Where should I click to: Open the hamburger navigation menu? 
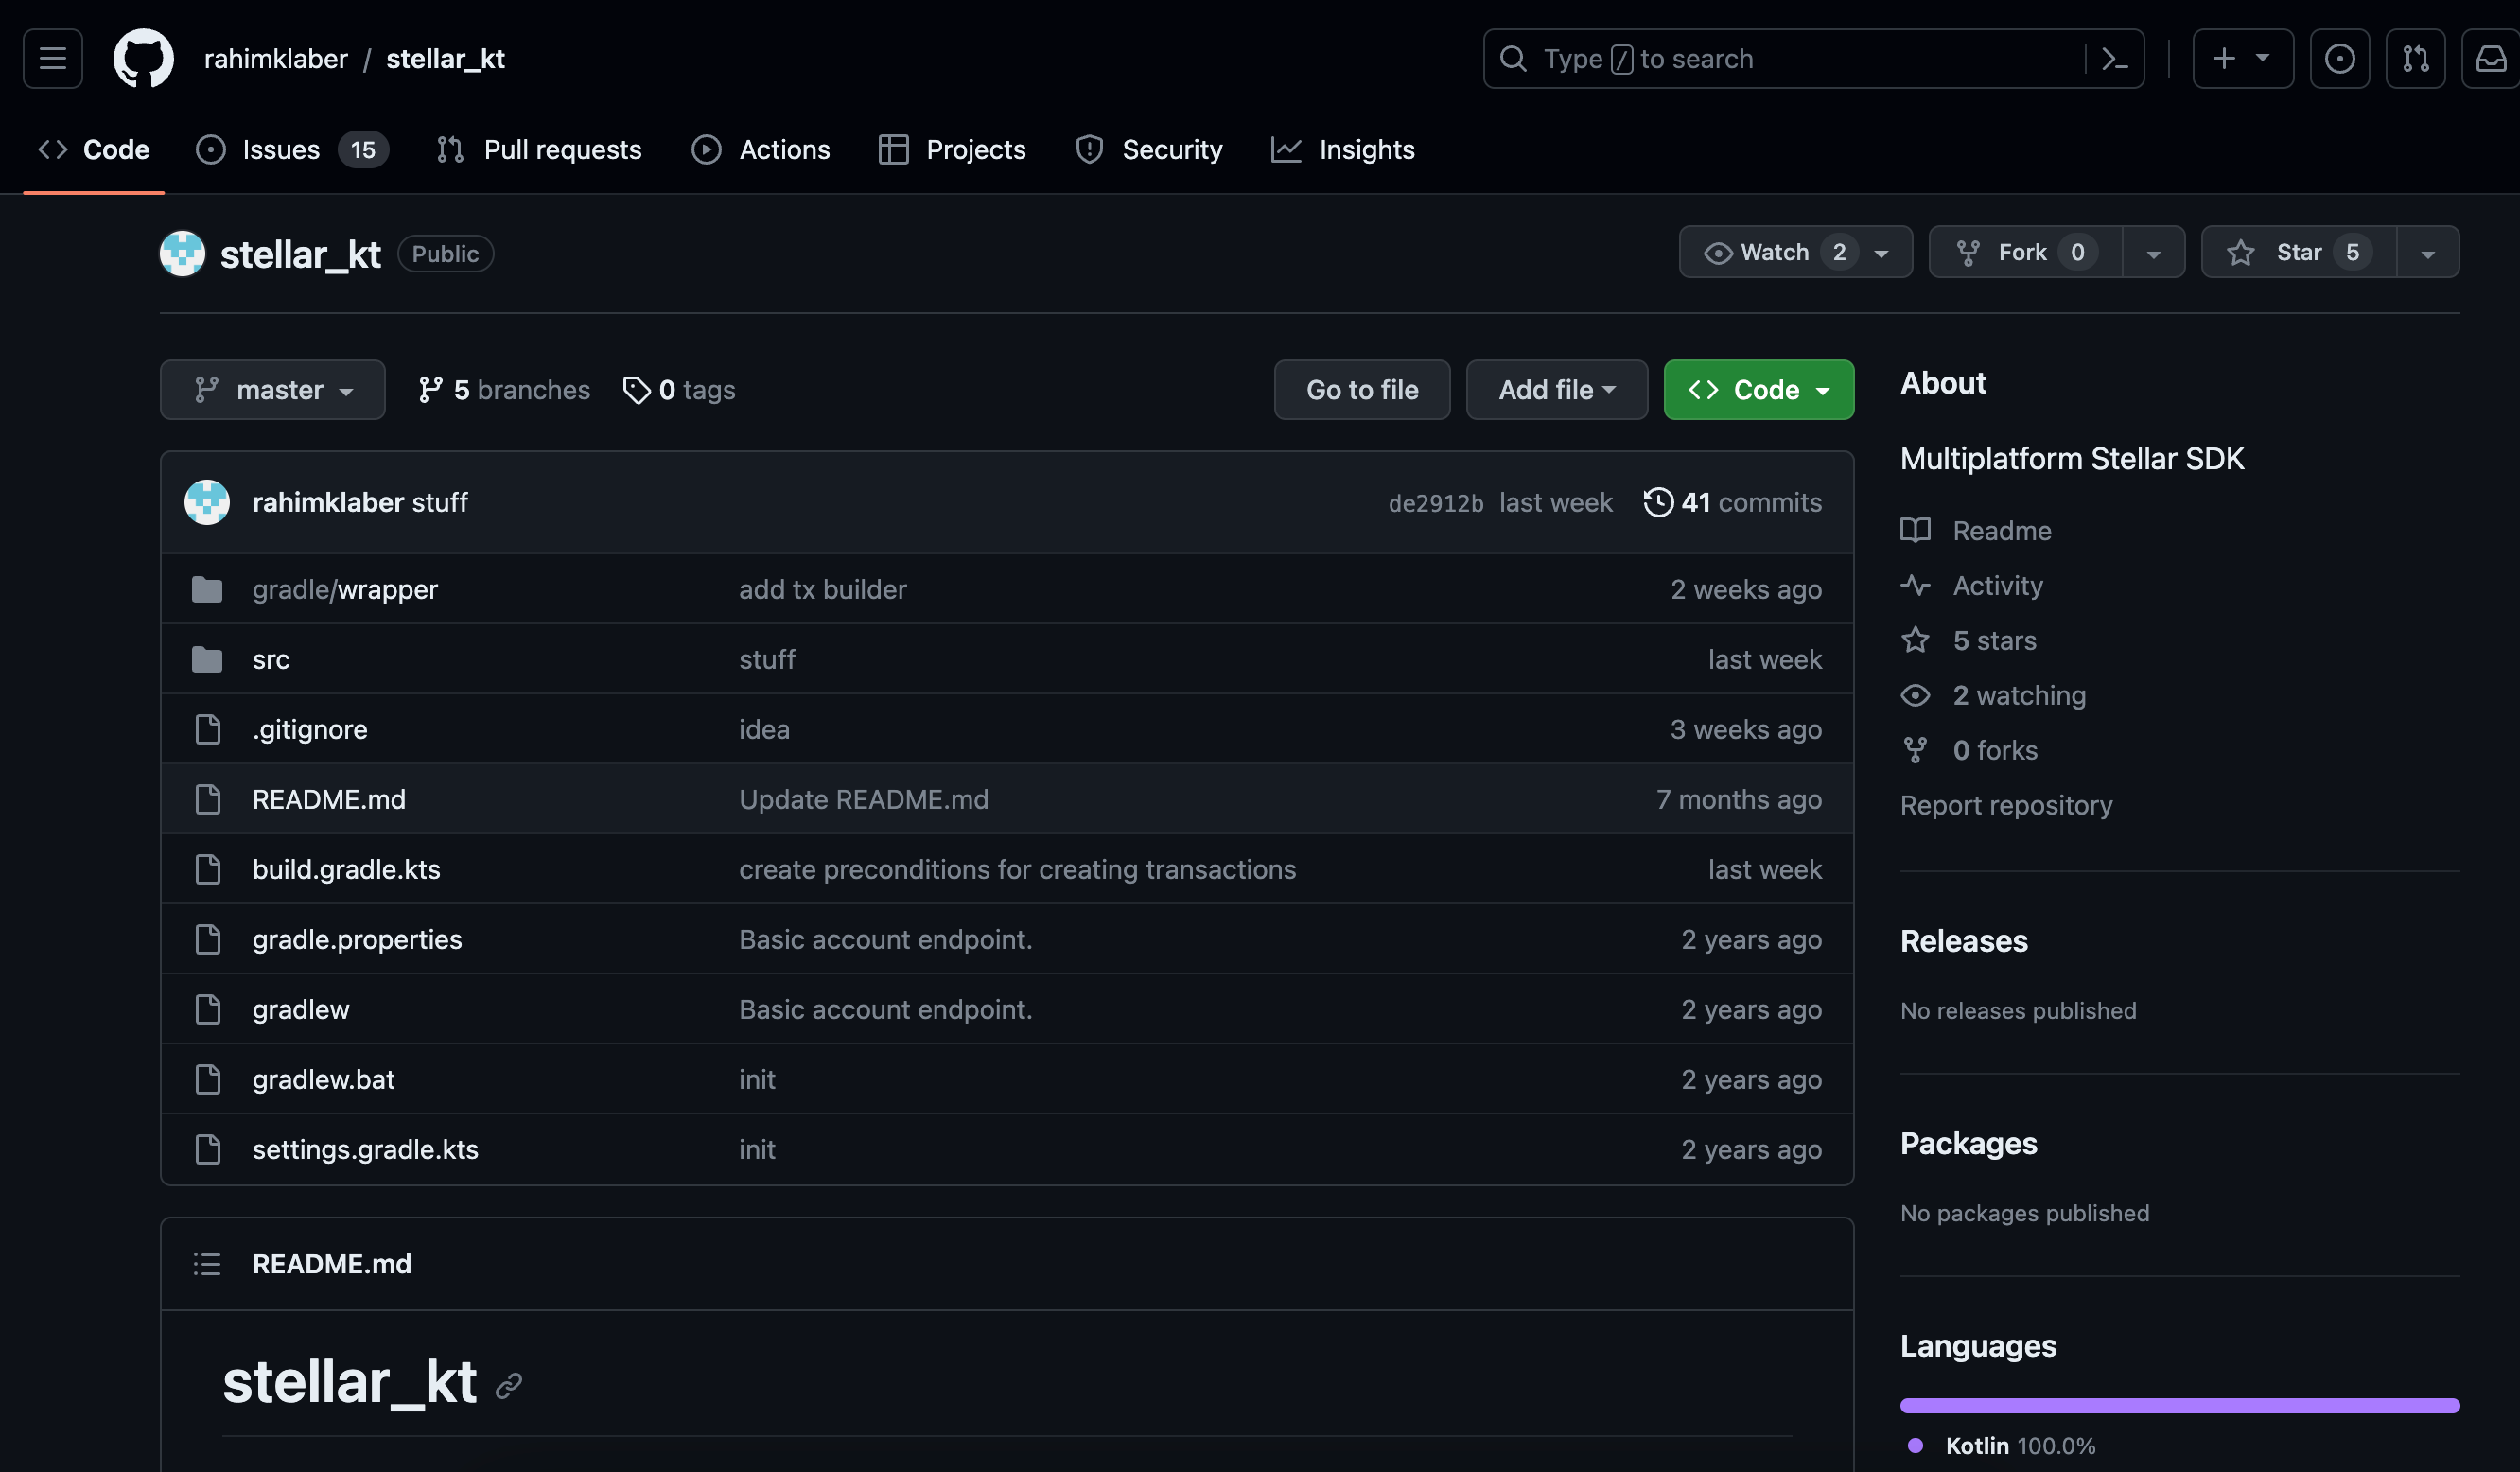(53, 59)
